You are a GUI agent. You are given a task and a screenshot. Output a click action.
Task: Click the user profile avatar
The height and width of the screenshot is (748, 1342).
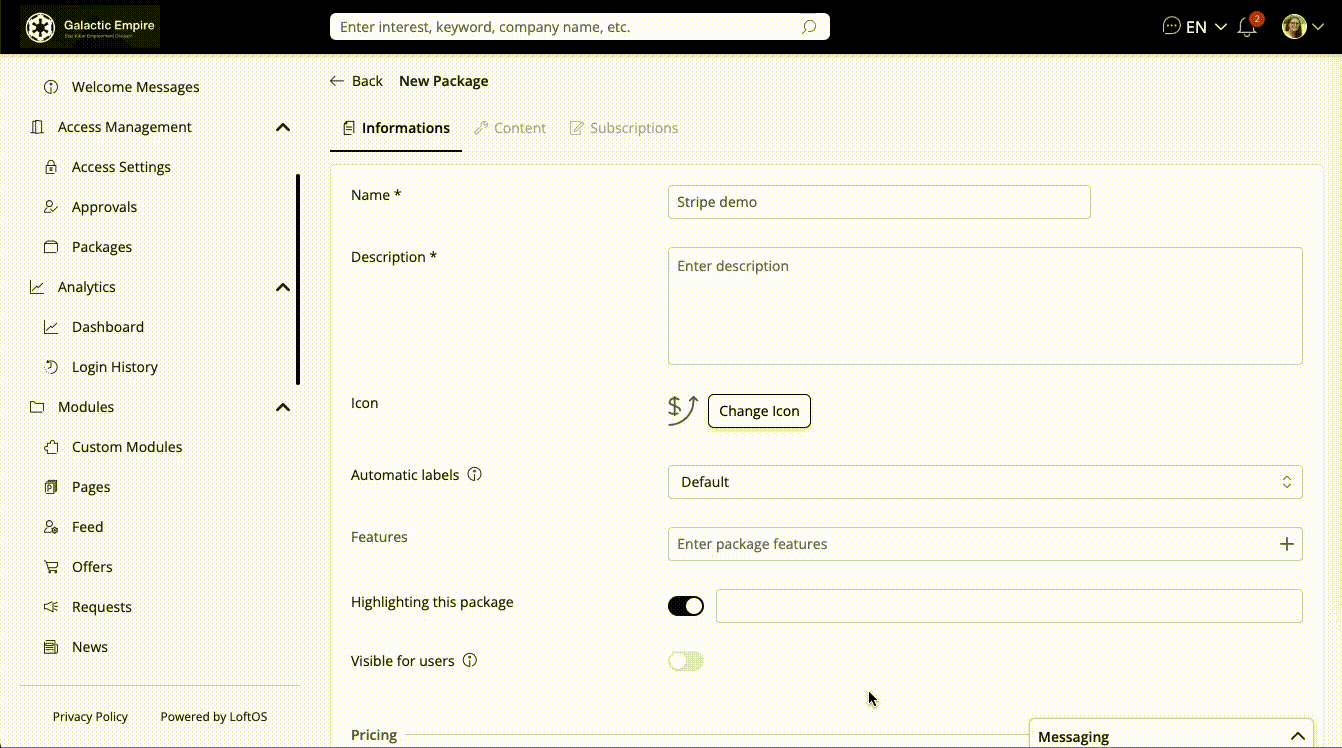click(x=1294, y=27)
